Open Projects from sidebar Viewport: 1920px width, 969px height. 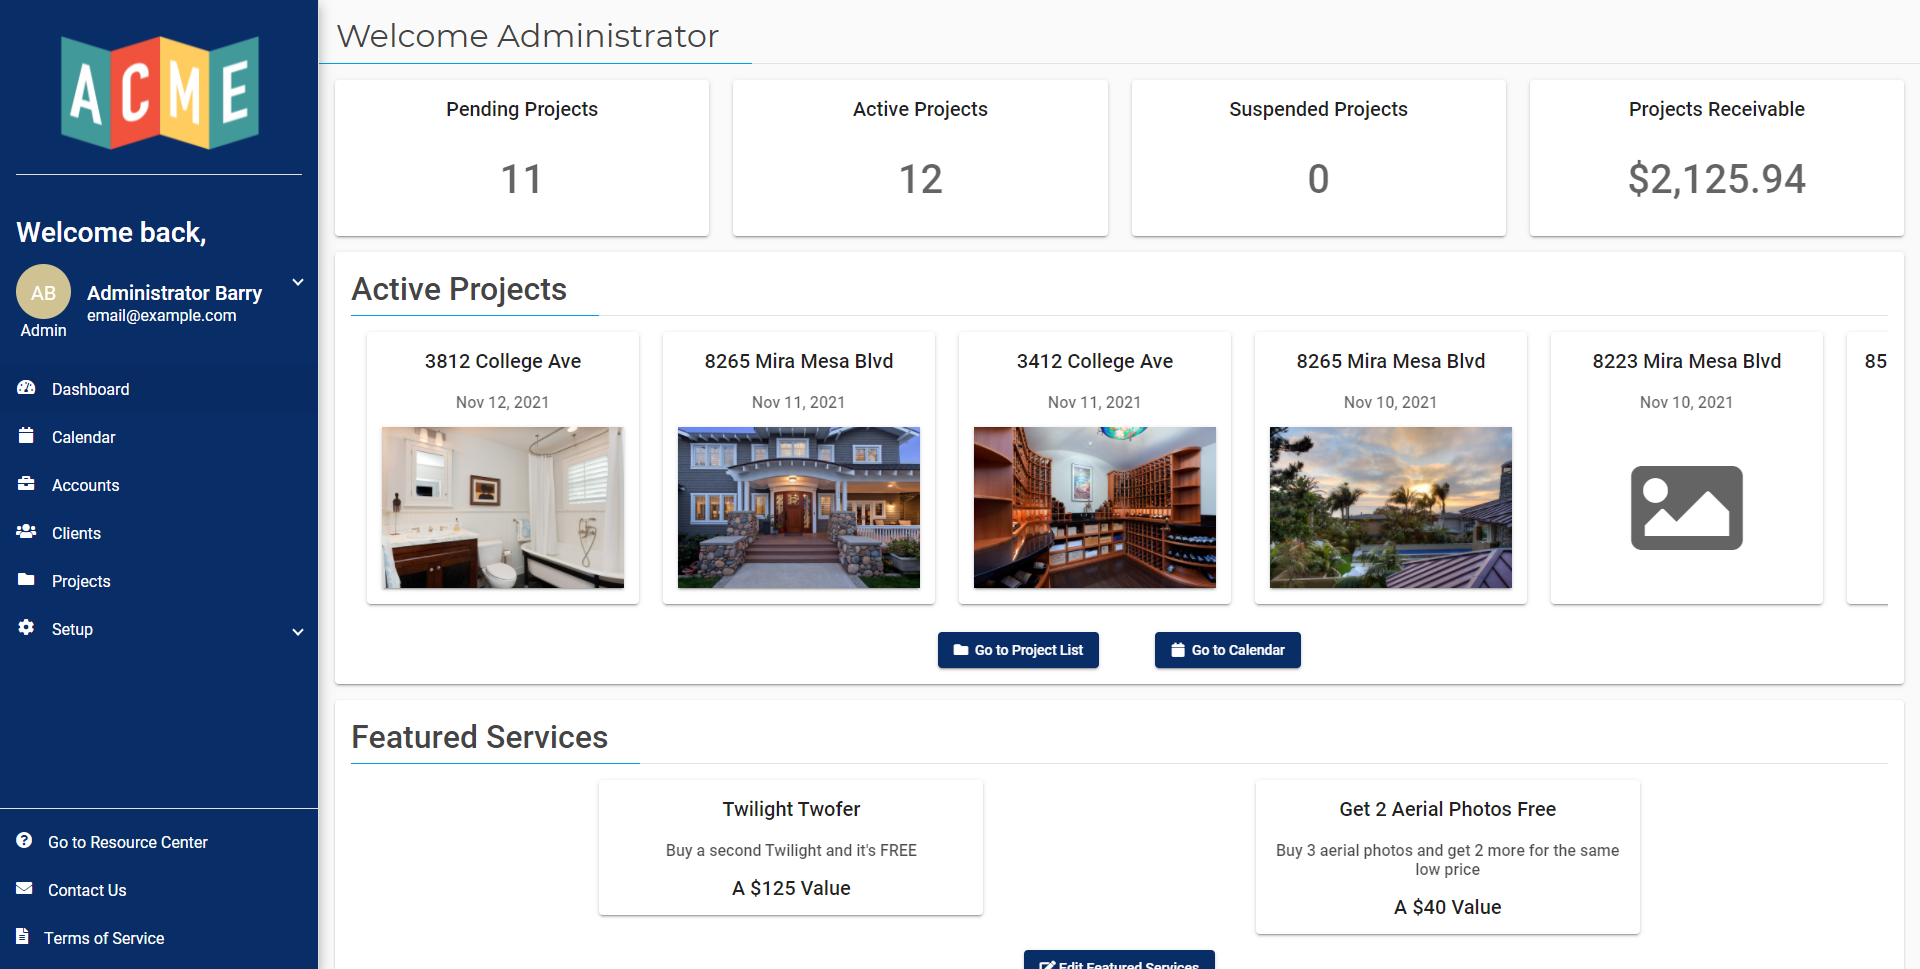coord(159,581)
